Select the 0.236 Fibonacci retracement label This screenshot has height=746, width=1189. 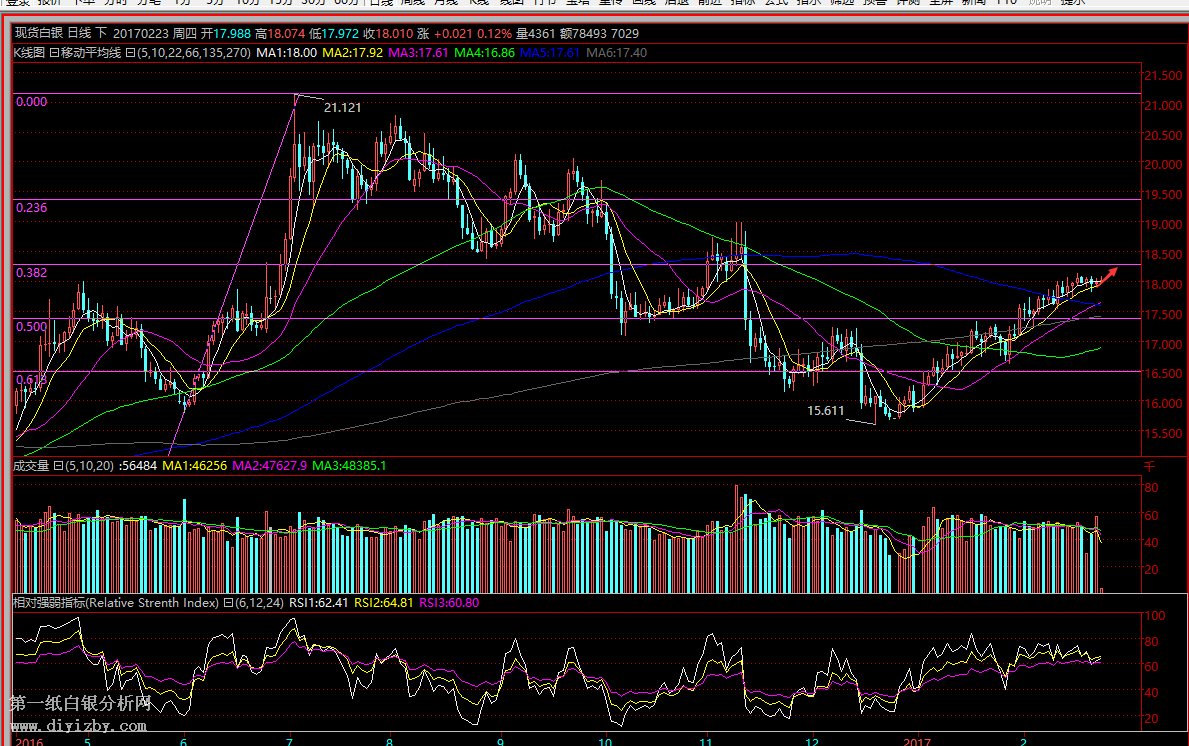(32, 207)
